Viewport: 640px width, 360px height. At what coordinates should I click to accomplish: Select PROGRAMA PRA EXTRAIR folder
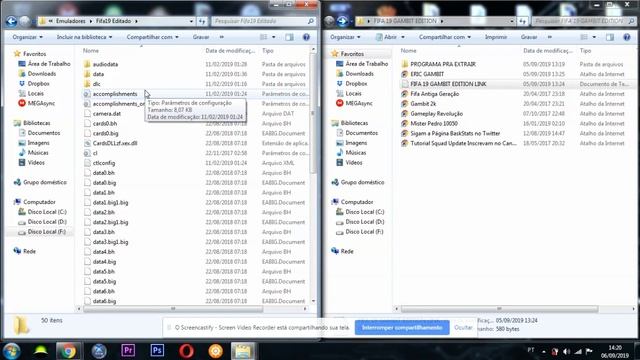coord(443,64)
